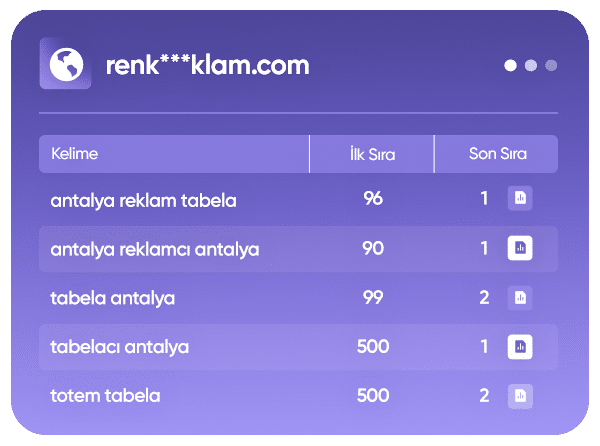Screen dimensions: 600x446
Task: Select keyword antalya reklam tabela
Action: pos(143,199)
